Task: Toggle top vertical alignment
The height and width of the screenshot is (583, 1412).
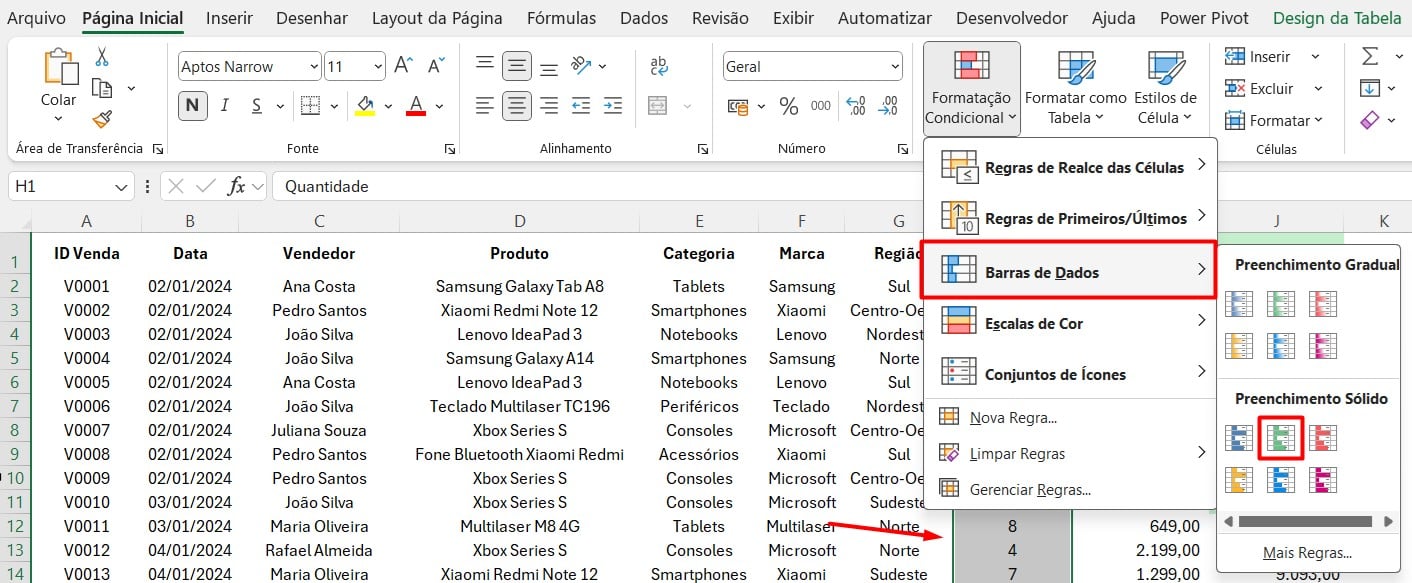Action: pyautogui.click(x=485, y=66)
